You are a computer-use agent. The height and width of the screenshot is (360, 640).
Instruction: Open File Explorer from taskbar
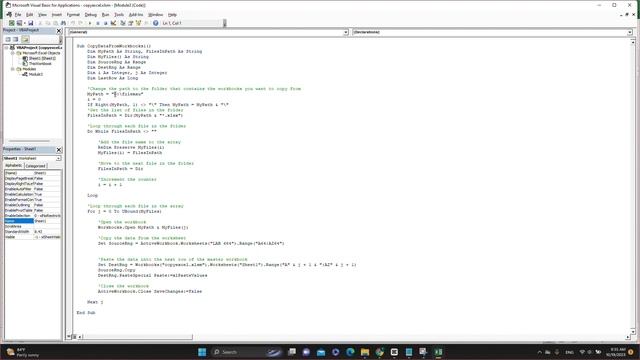365,352
